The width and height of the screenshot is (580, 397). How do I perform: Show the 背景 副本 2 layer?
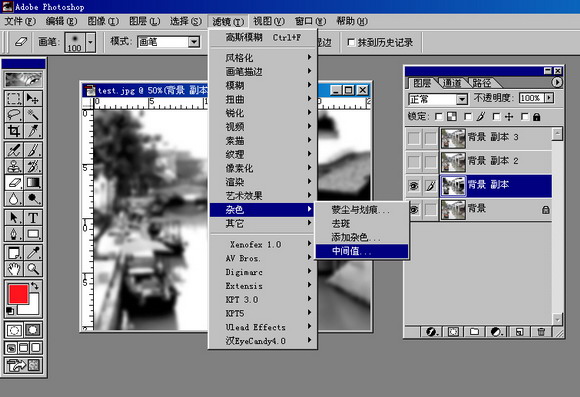[x=414, y=162]
